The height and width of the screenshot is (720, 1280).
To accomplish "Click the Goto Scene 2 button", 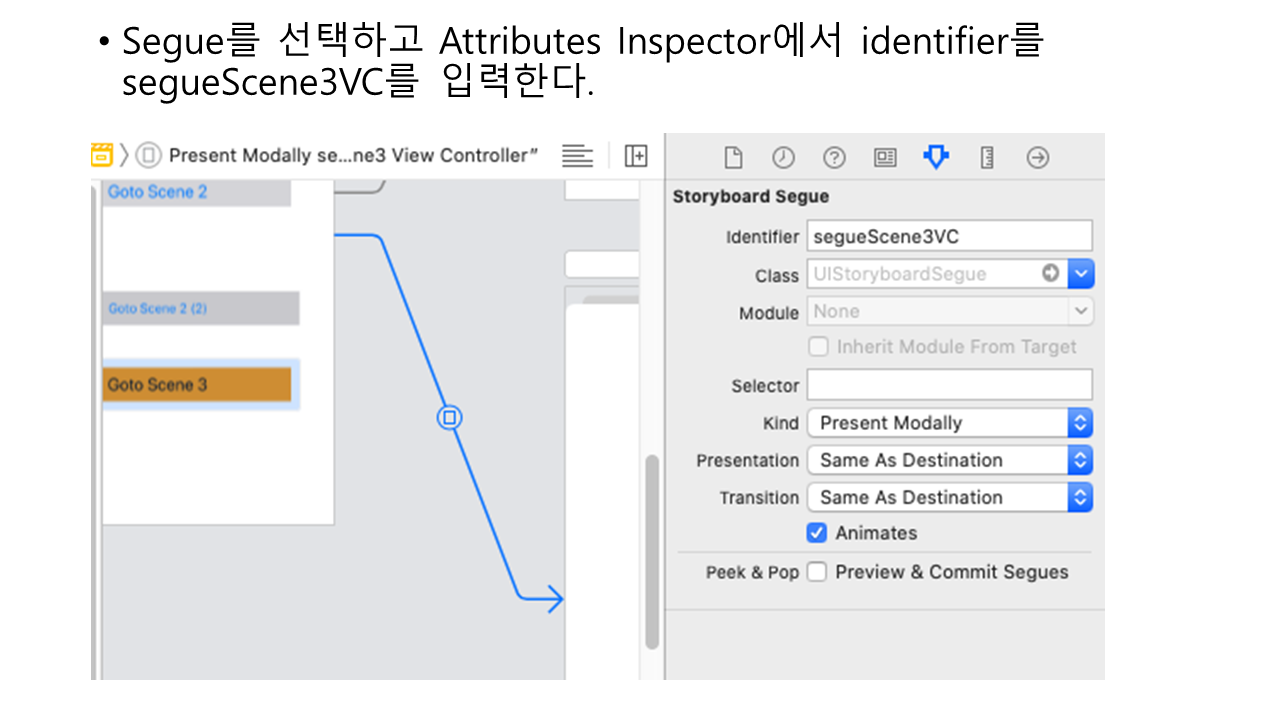I will tap(196, 192).
